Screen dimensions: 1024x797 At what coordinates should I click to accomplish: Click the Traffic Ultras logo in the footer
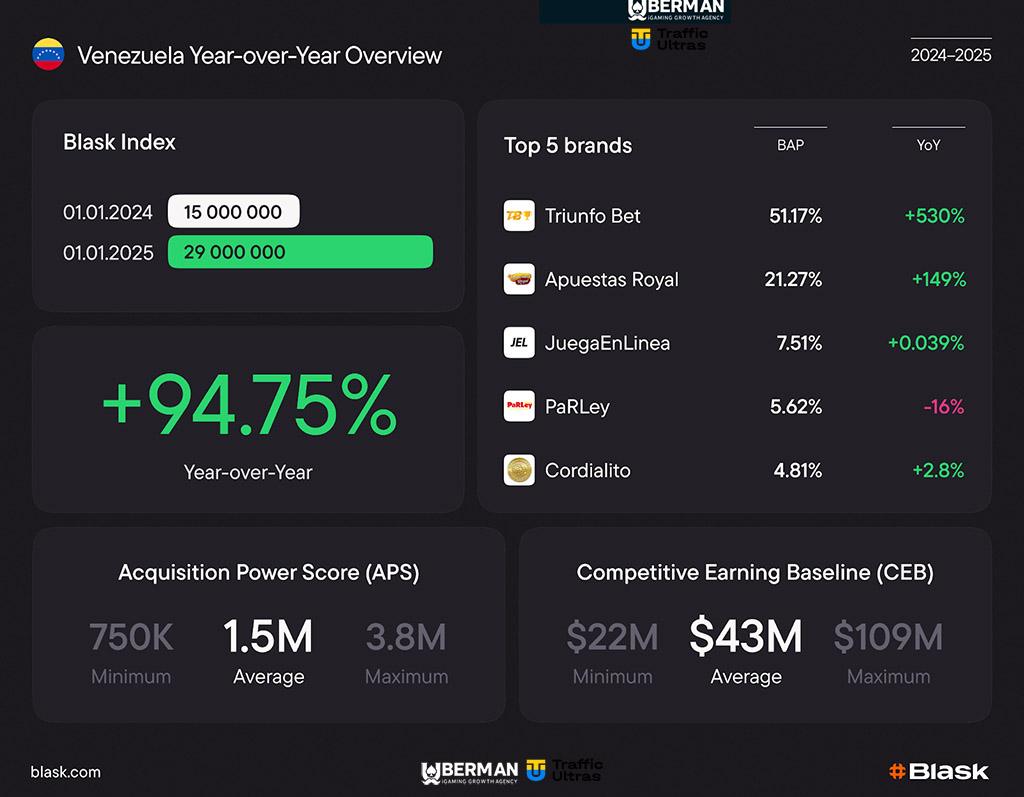(565, 770)
